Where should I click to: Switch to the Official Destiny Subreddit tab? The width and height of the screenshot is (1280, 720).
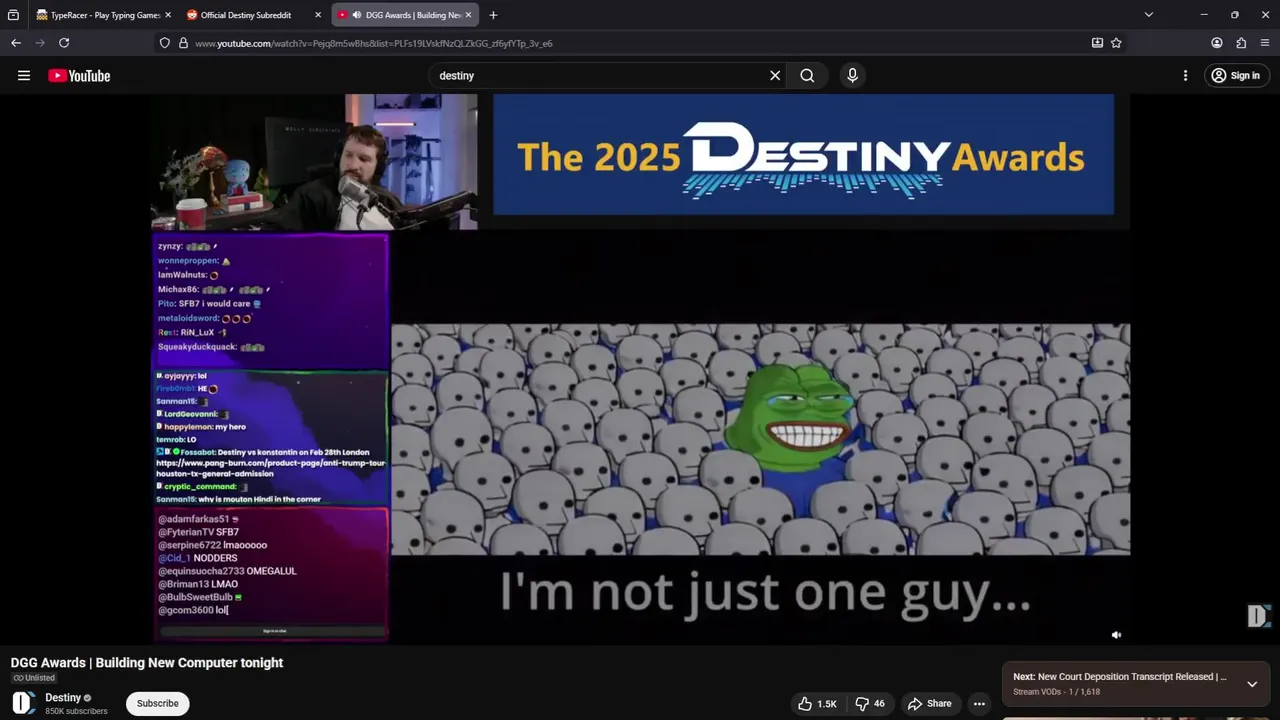[245, 15]
